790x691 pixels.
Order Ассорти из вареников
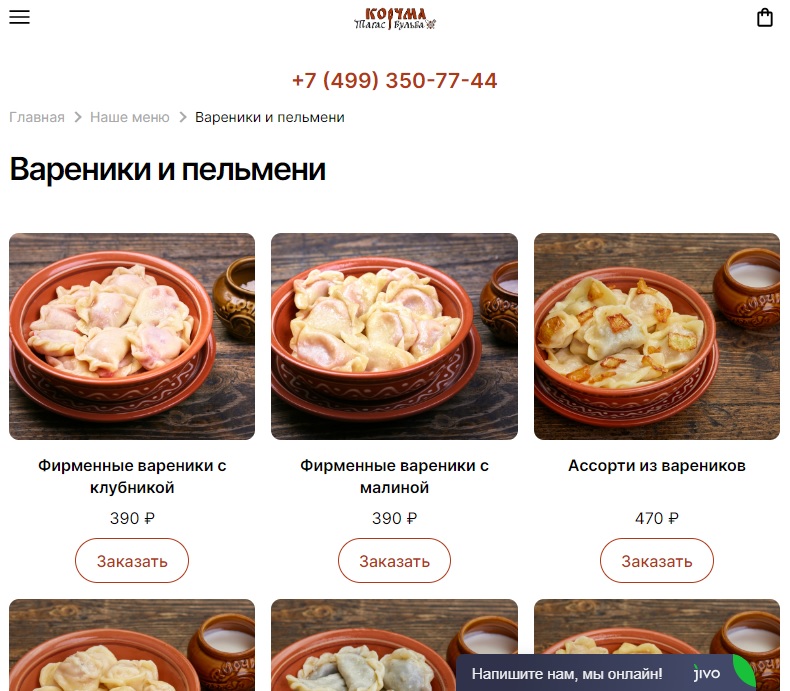(x=656, y=561)
